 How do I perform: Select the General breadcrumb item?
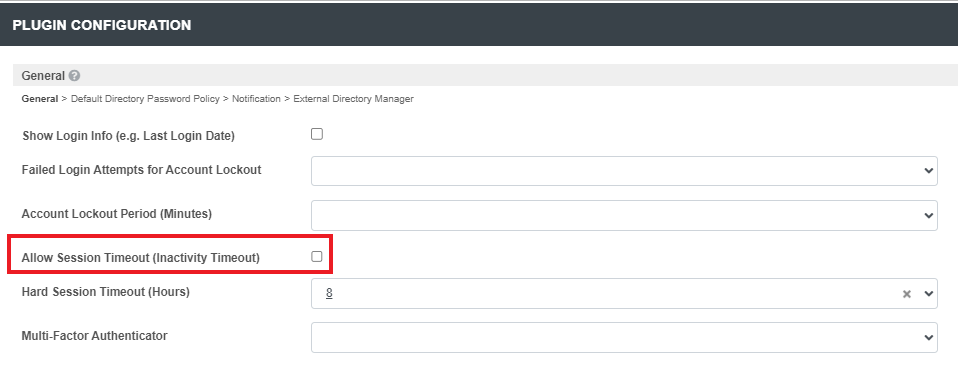click(x=40, y=98)
